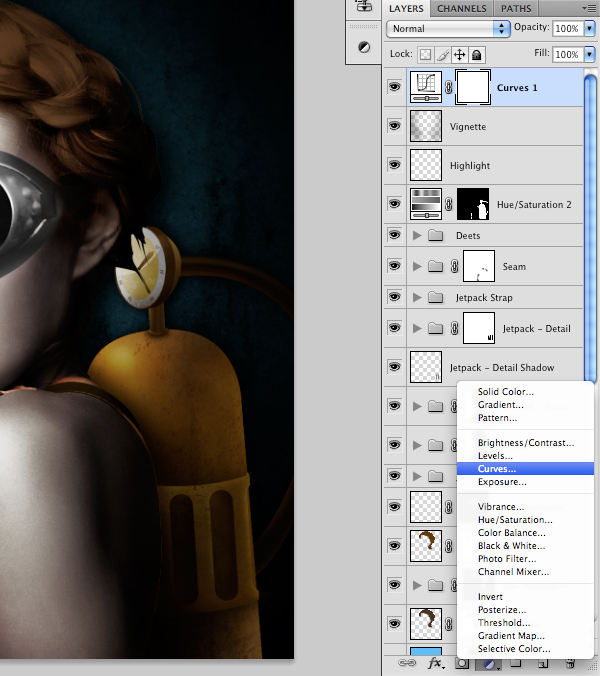Click the link layers chain icon
Screen dimensions: 600x676
click(407, 663)
